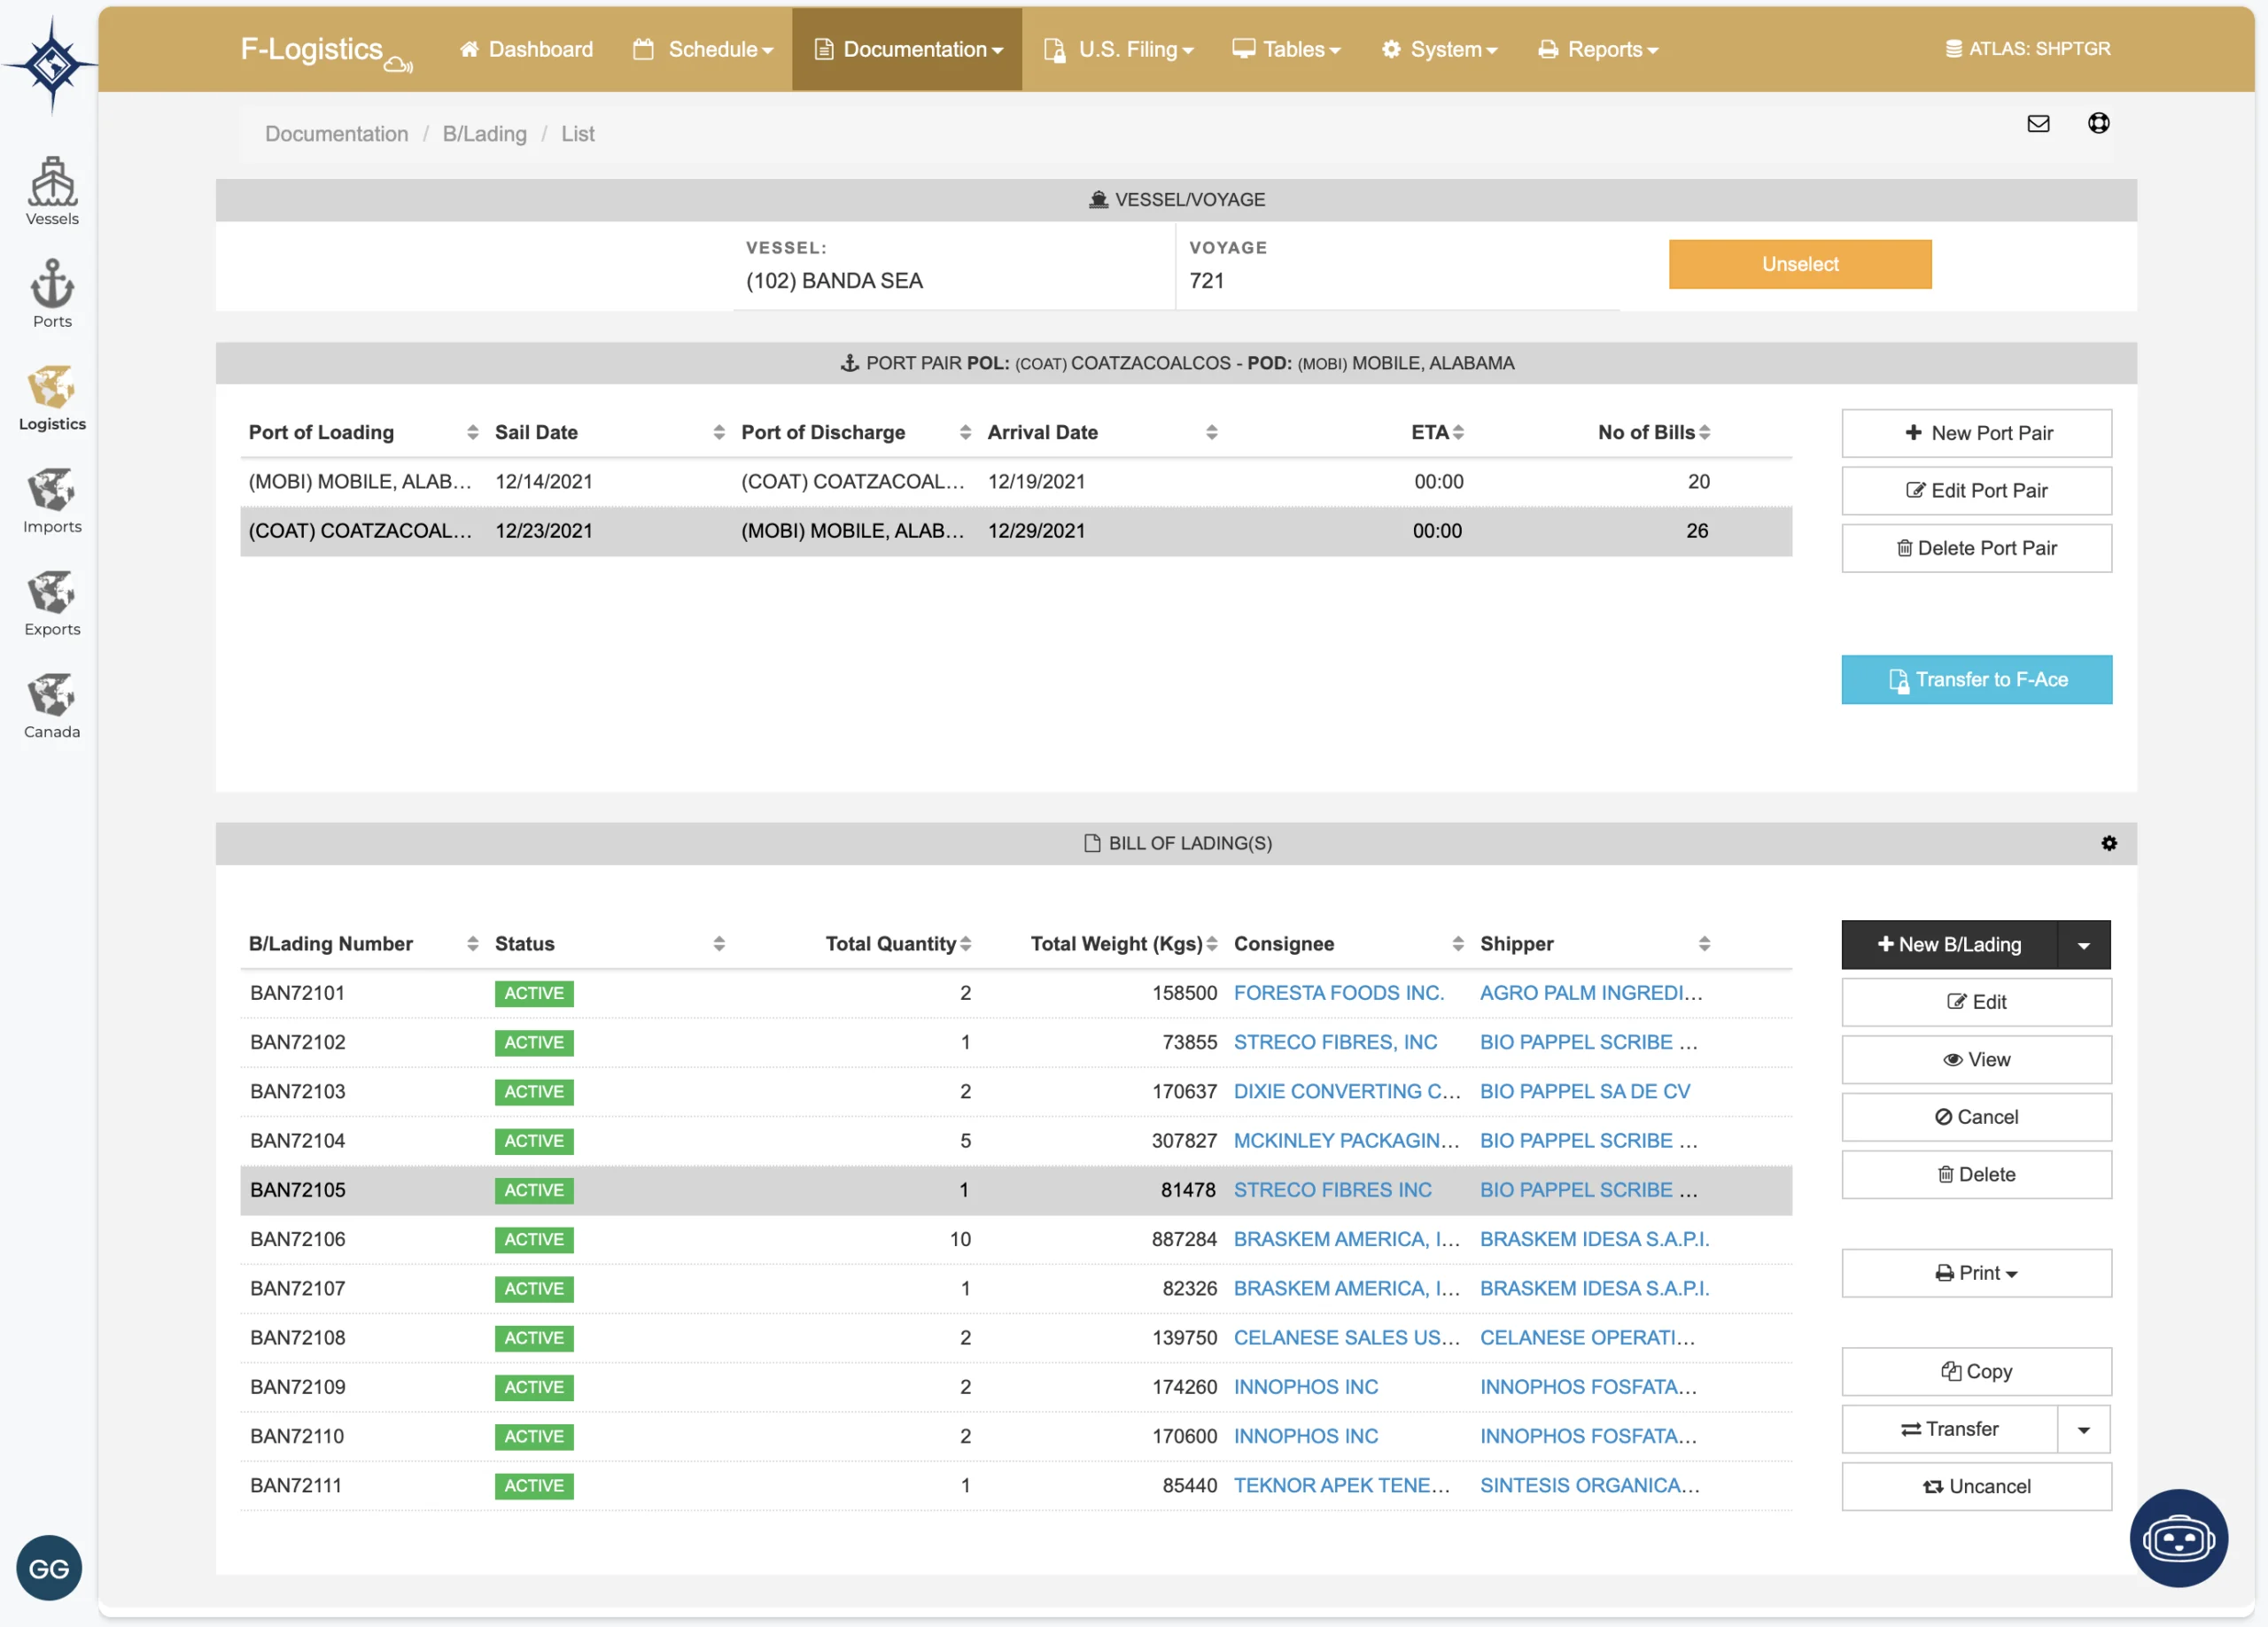This screenshot has height=1627, width=2268.
Task: Open consignee FORESTA FOODS INC. link
Action: click(x=1338, y=993)
